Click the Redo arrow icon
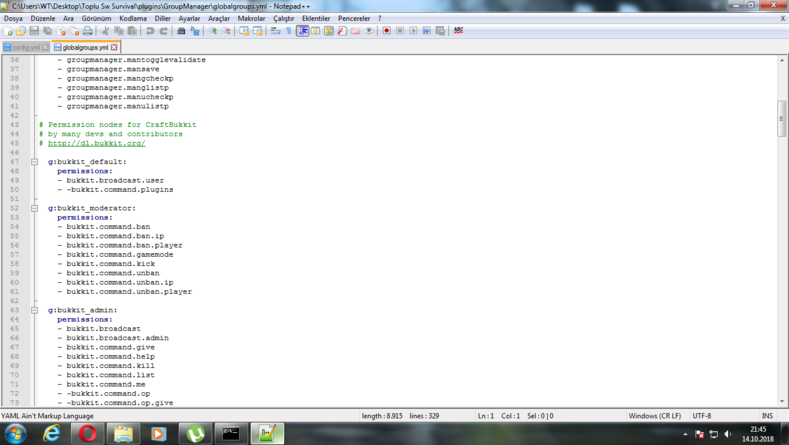The image size is (789, 445). (x=164, y=31)
